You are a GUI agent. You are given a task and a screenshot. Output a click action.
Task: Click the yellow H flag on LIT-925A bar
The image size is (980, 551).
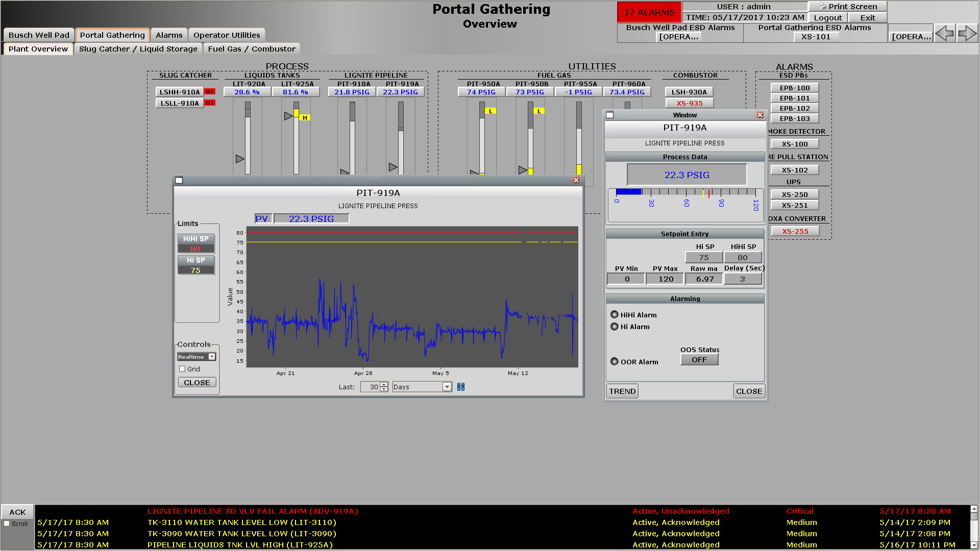pos(304,117)
